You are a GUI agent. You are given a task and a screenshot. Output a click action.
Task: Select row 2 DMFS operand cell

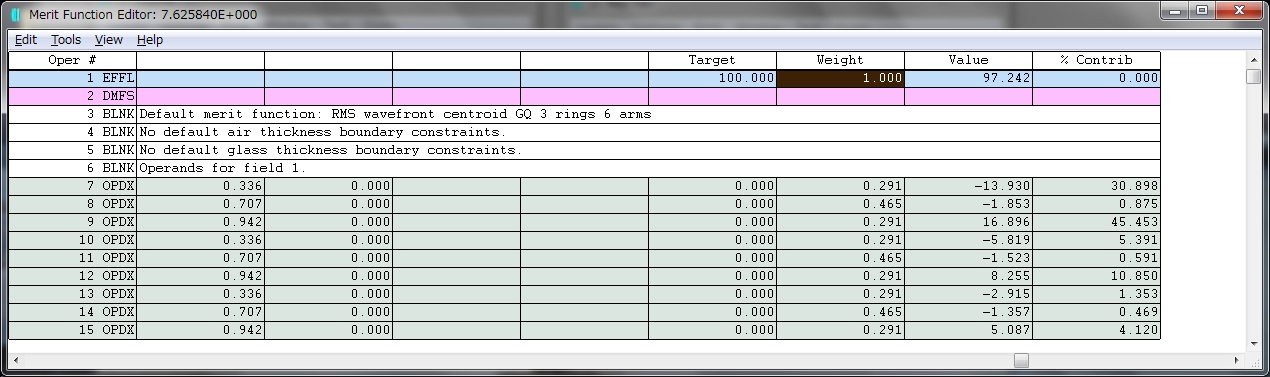point(72,96)
